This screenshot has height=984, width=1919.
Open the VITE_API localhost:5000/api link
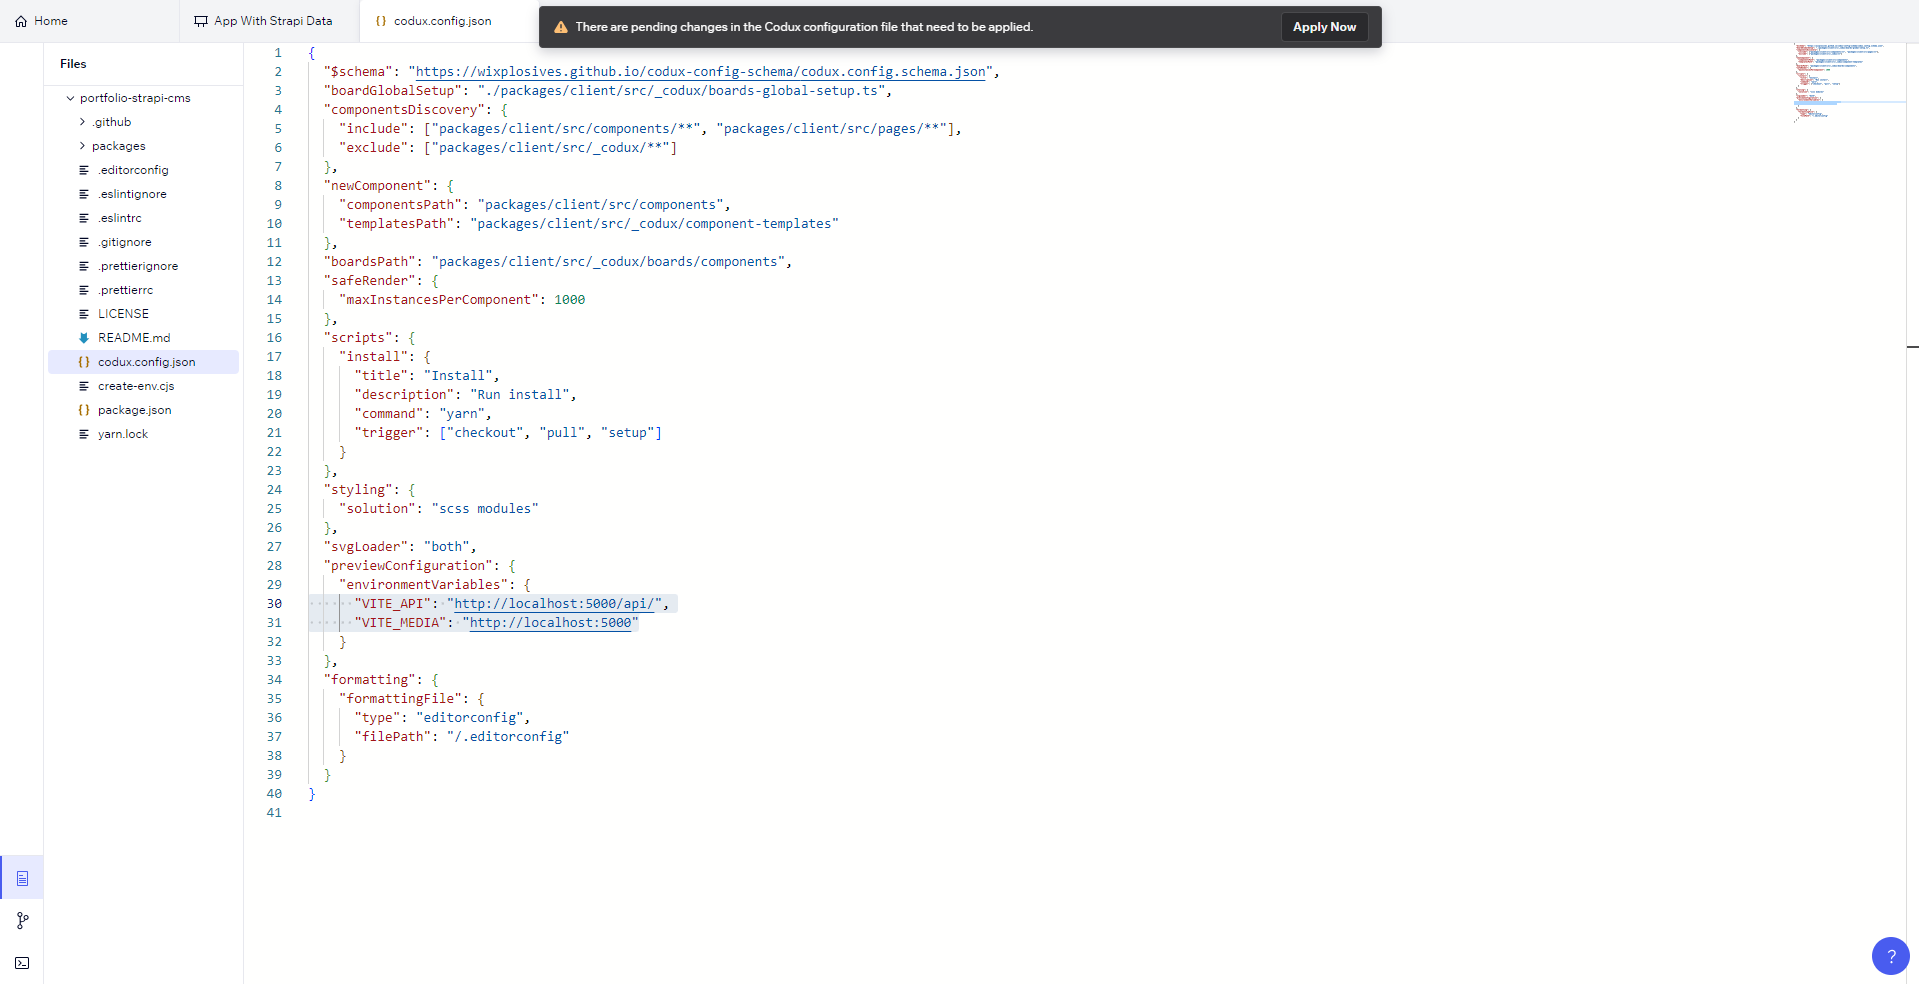555,604
